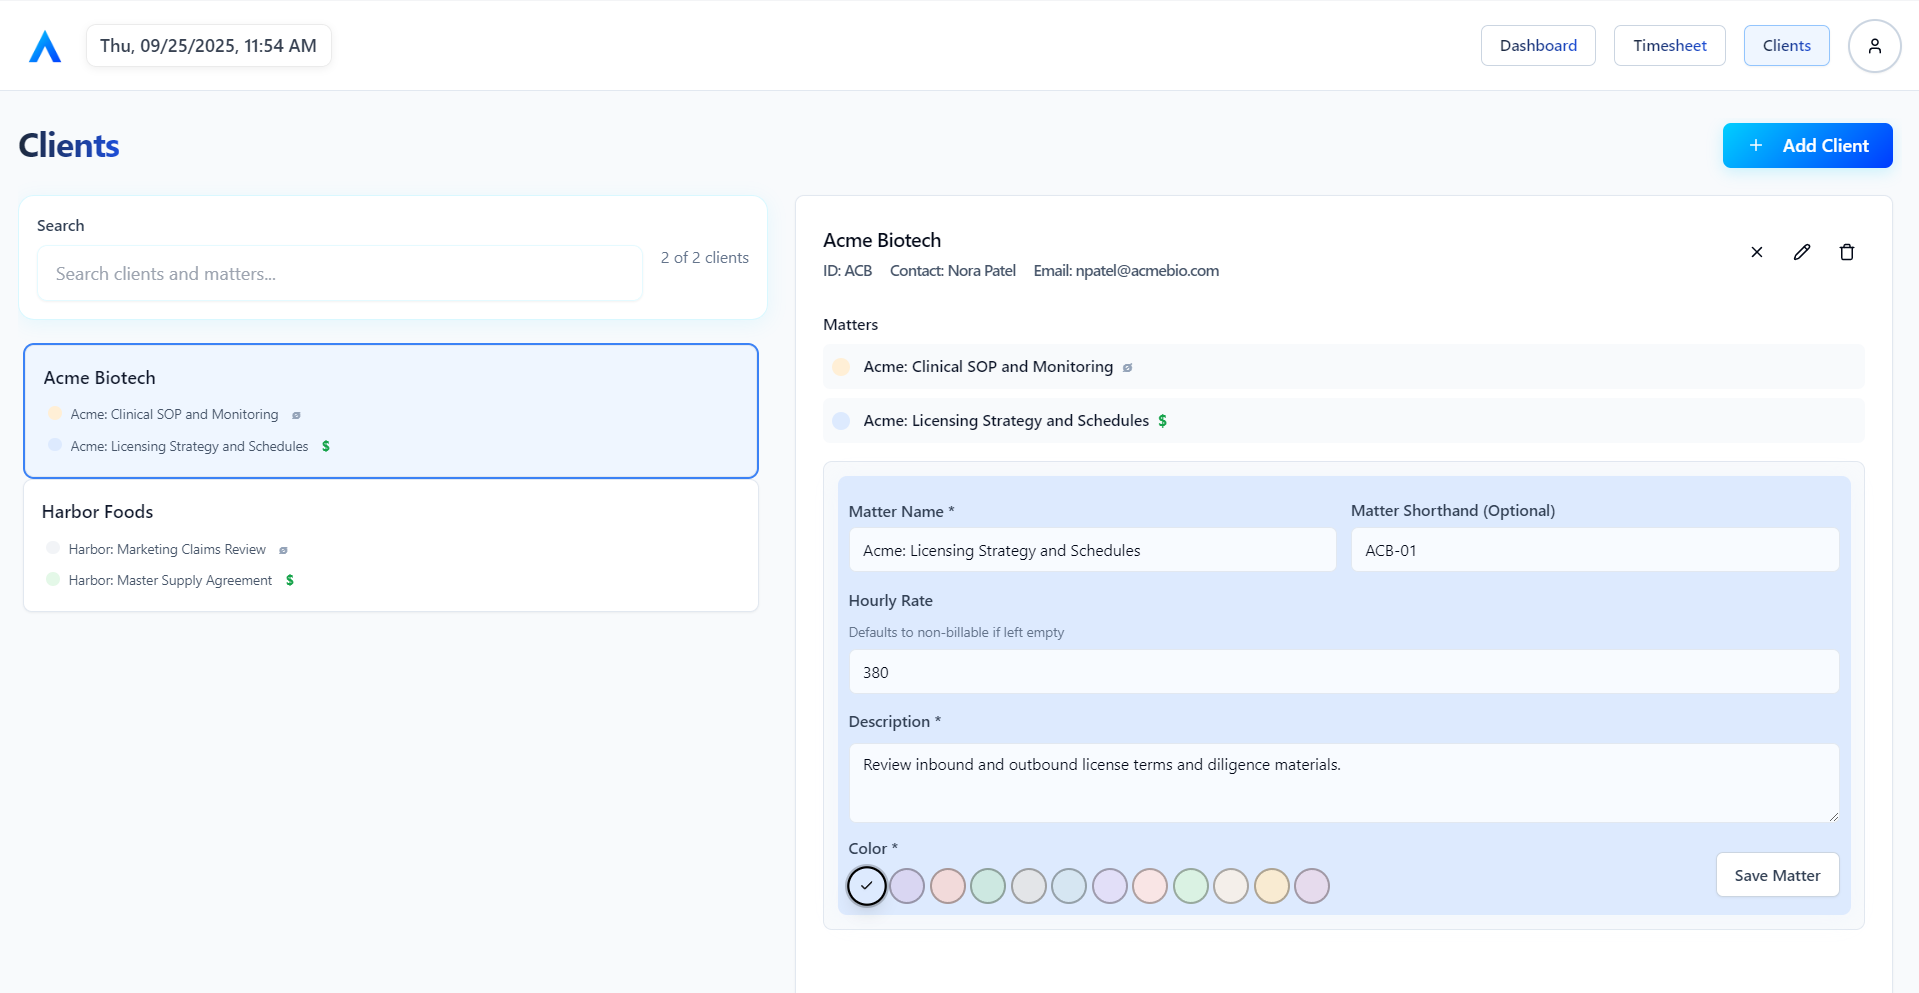The height and width of the screenshot is (993, 1919).
Task: Click the dollar icon on Harbor: Master Supply Agreement
Action: click(x=289, y=580)
